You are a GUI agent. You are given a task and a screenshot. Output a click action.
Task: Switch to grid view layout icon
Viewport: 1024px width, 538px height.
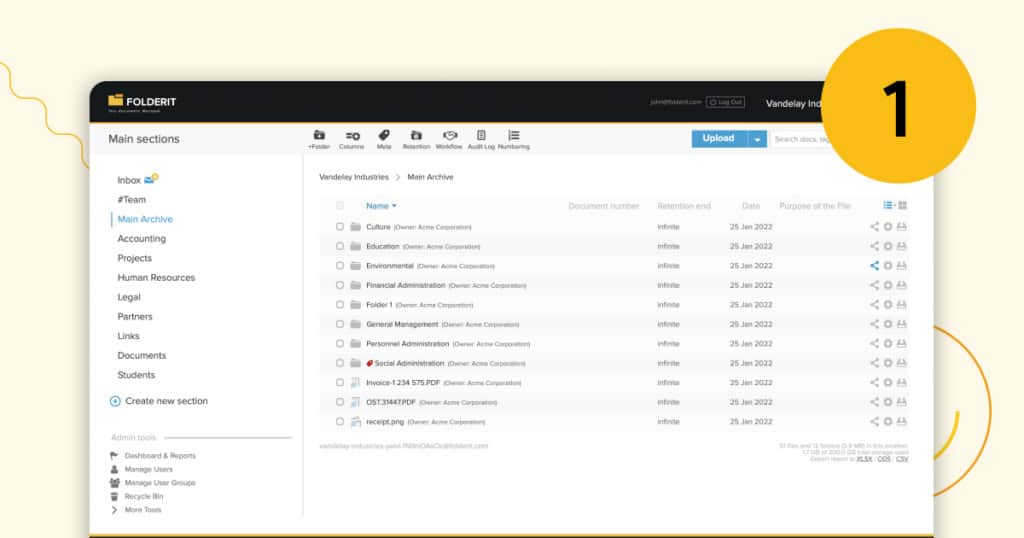[902, 206]
